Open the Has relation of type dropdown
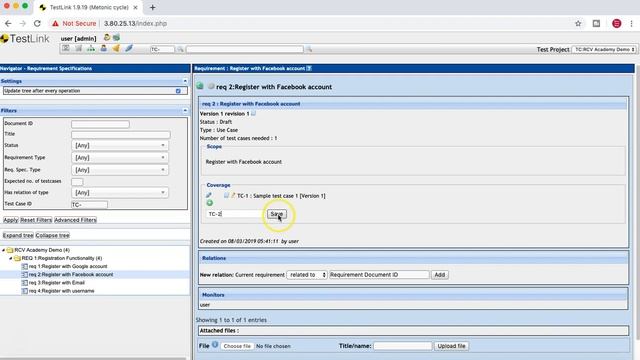Viewport: 640px width, 360px height. 120,193
